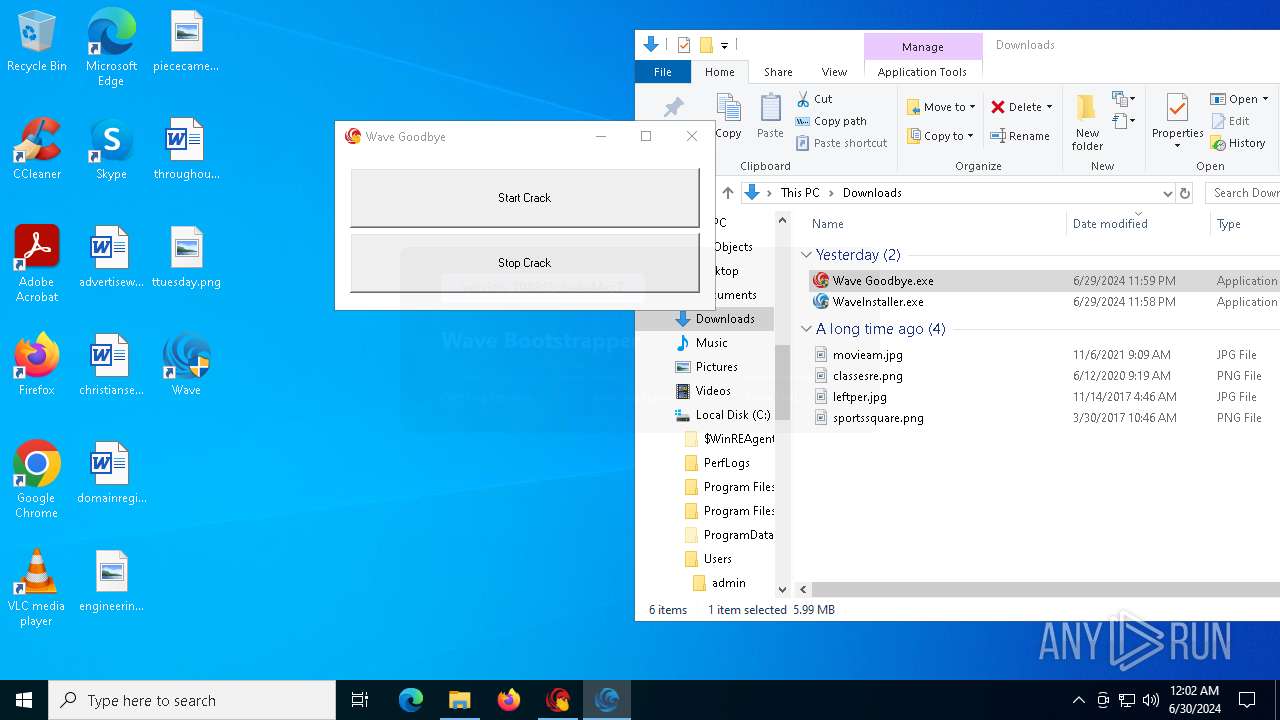
Task: Click Cut in the Clipboard group
Action: [x=814, y=99]
